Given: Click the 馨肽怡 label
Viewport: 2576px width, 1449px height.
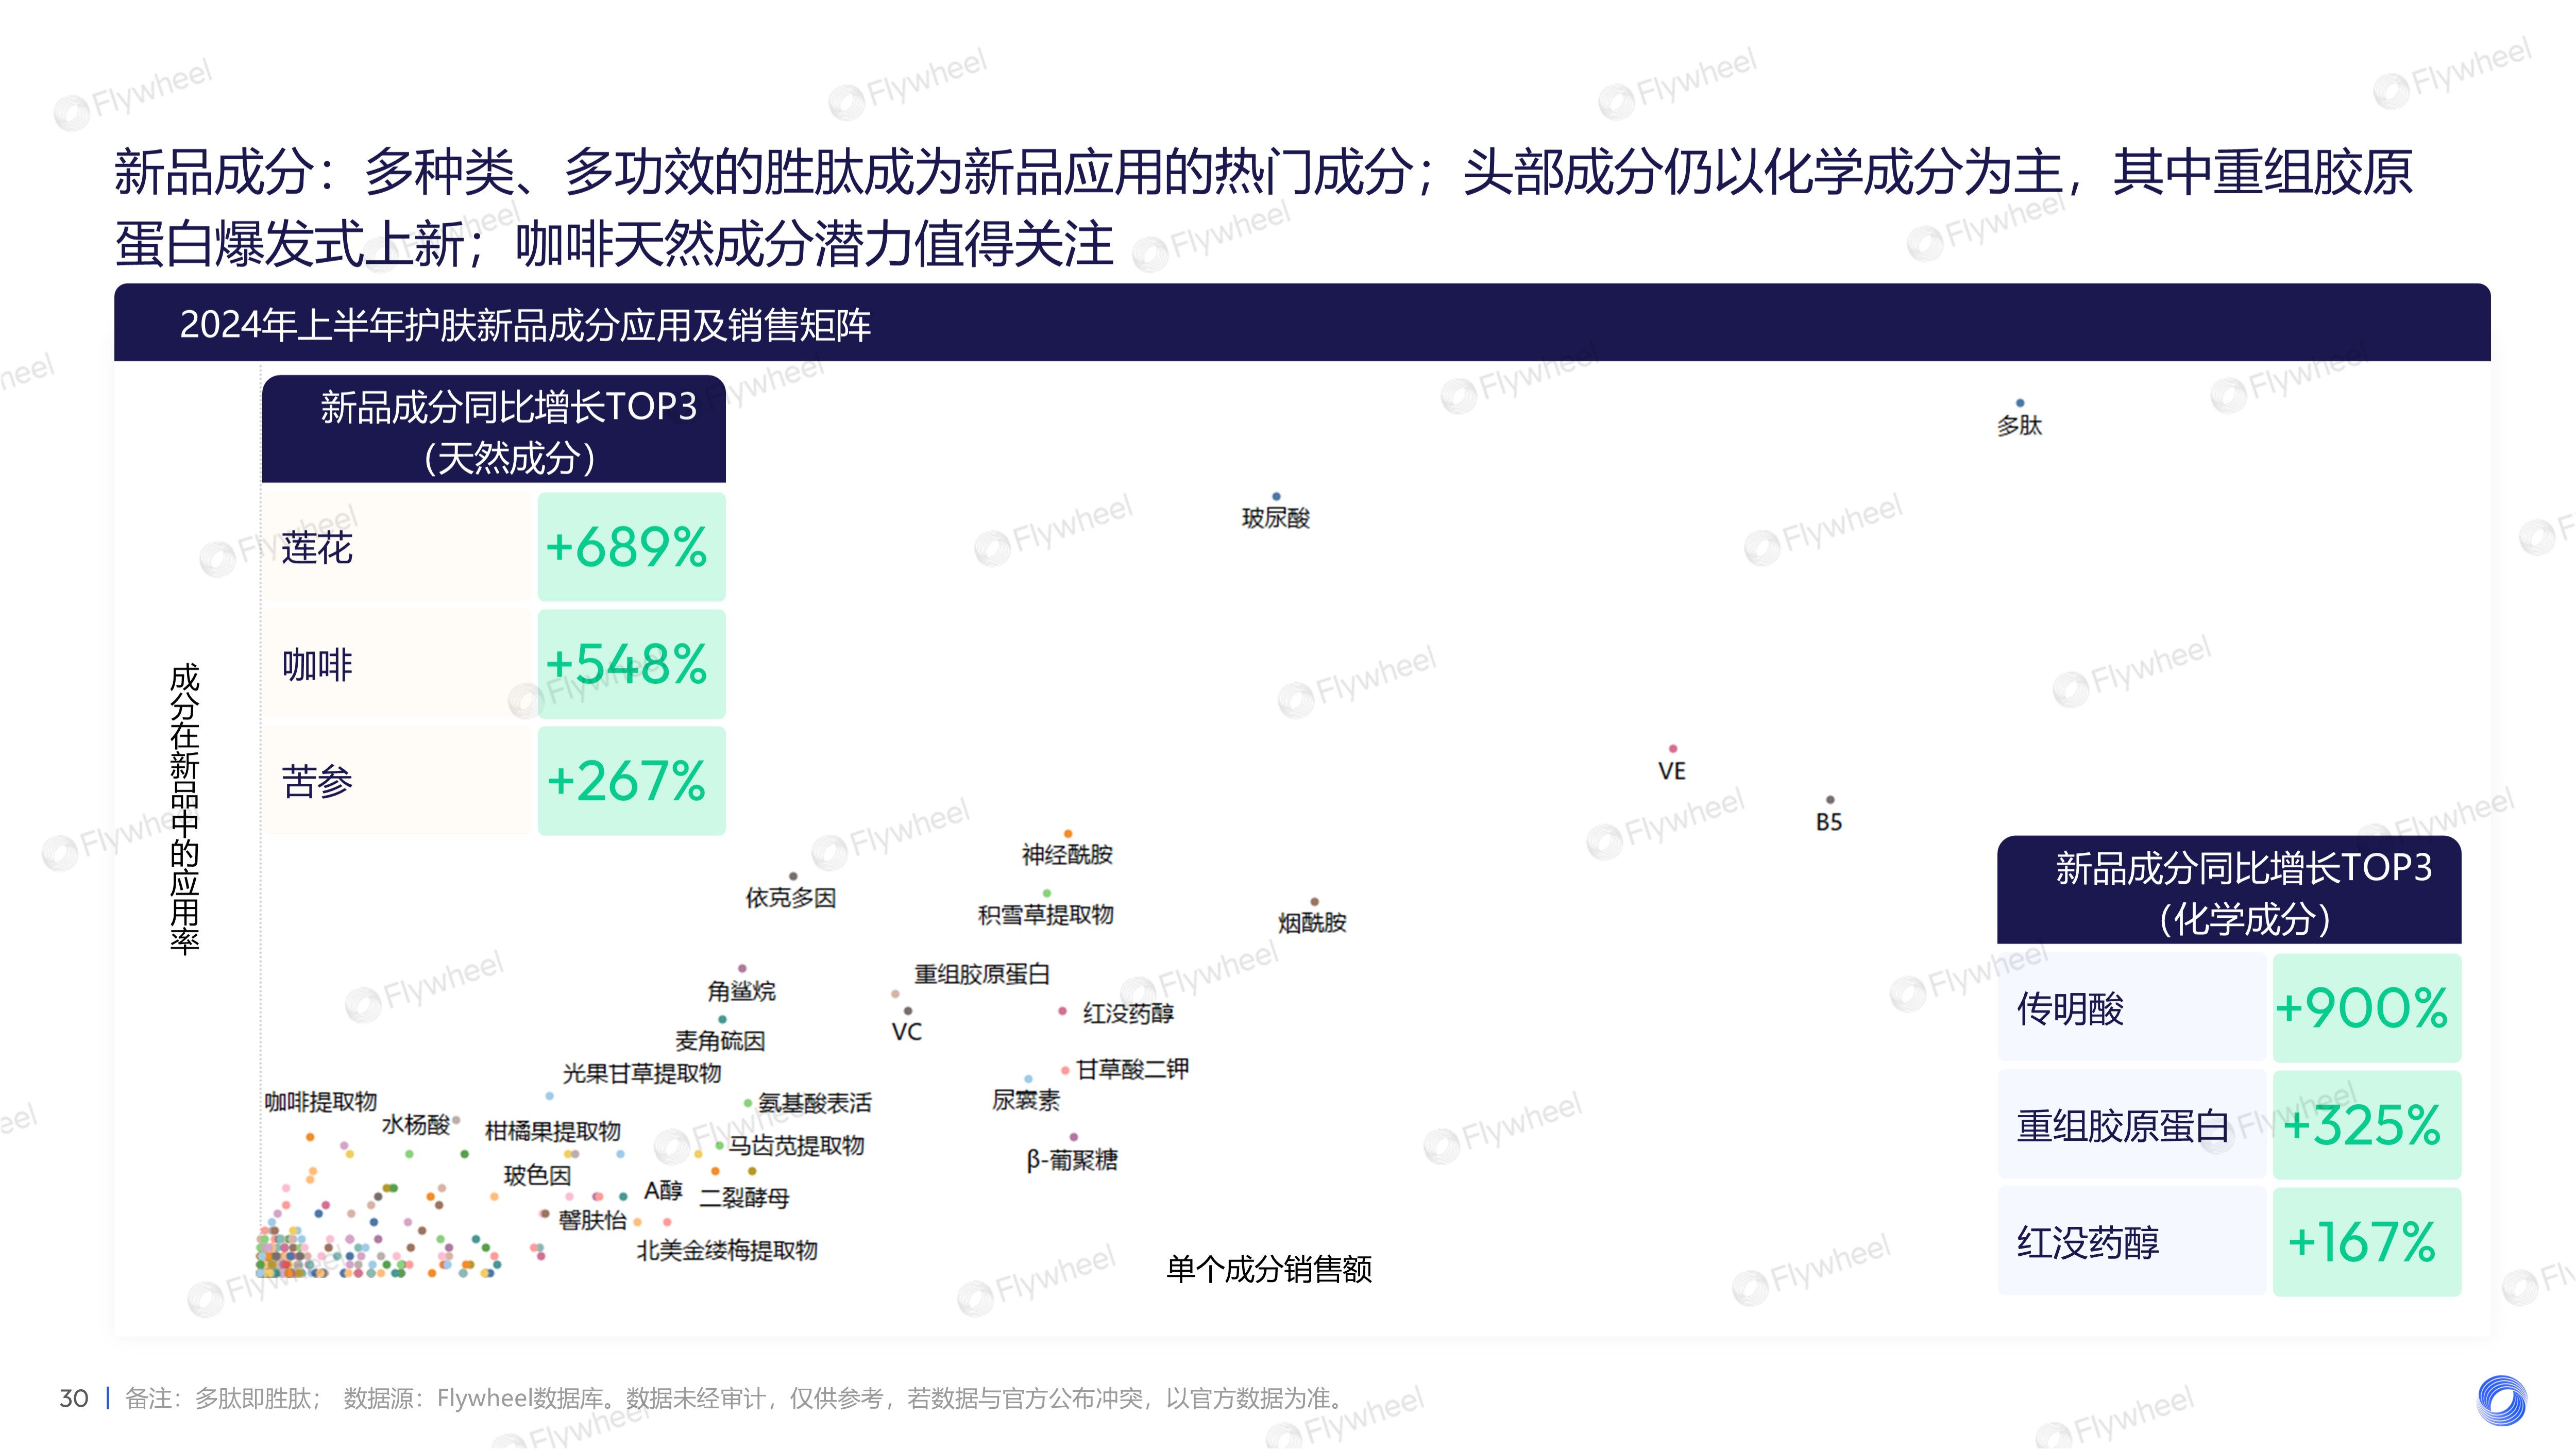Looking at the screenshot, I should [592, 1220].
